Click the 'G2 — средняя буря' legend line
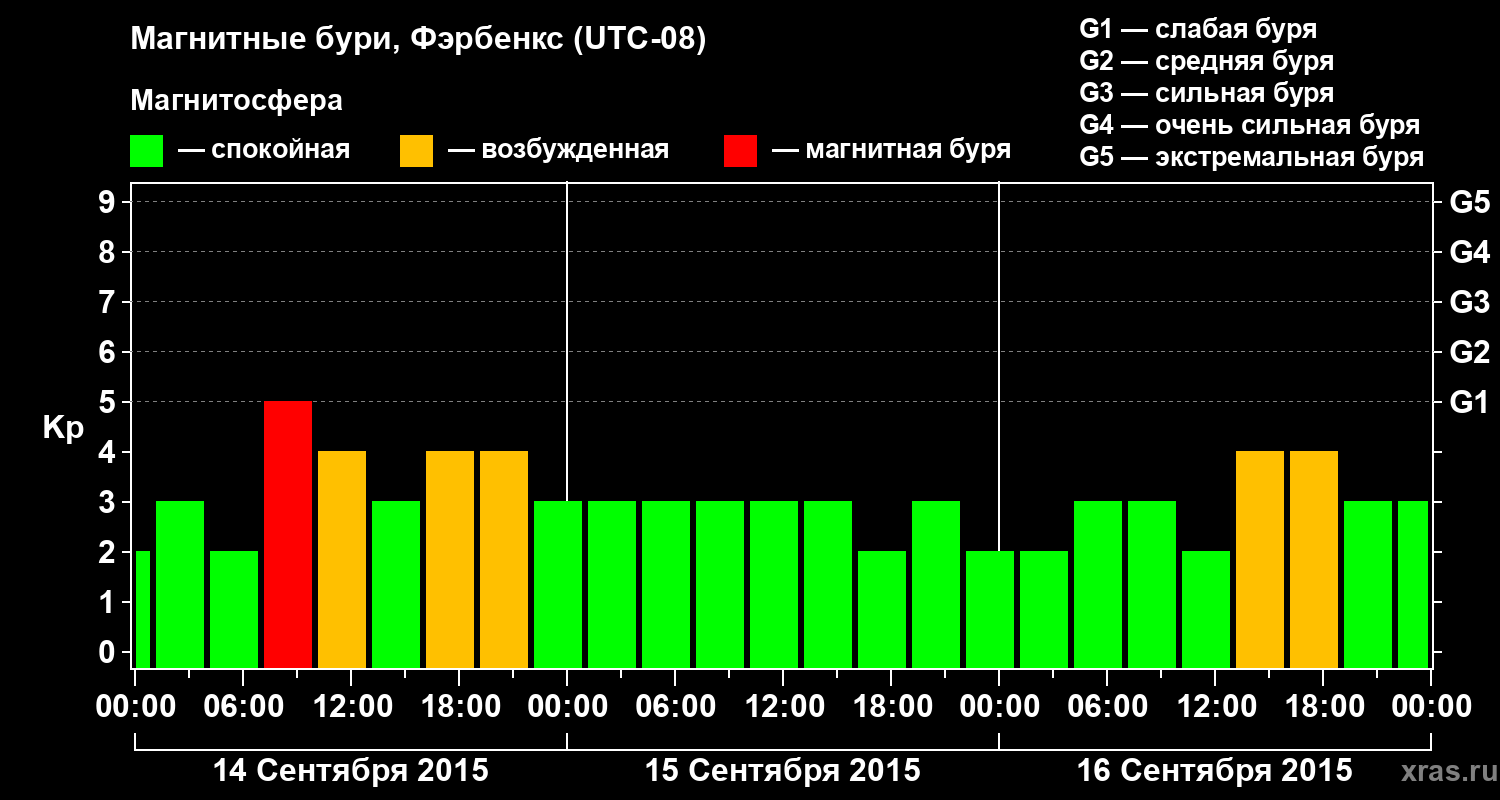This screenshot has height=800, width=1500. point(1207,61)
